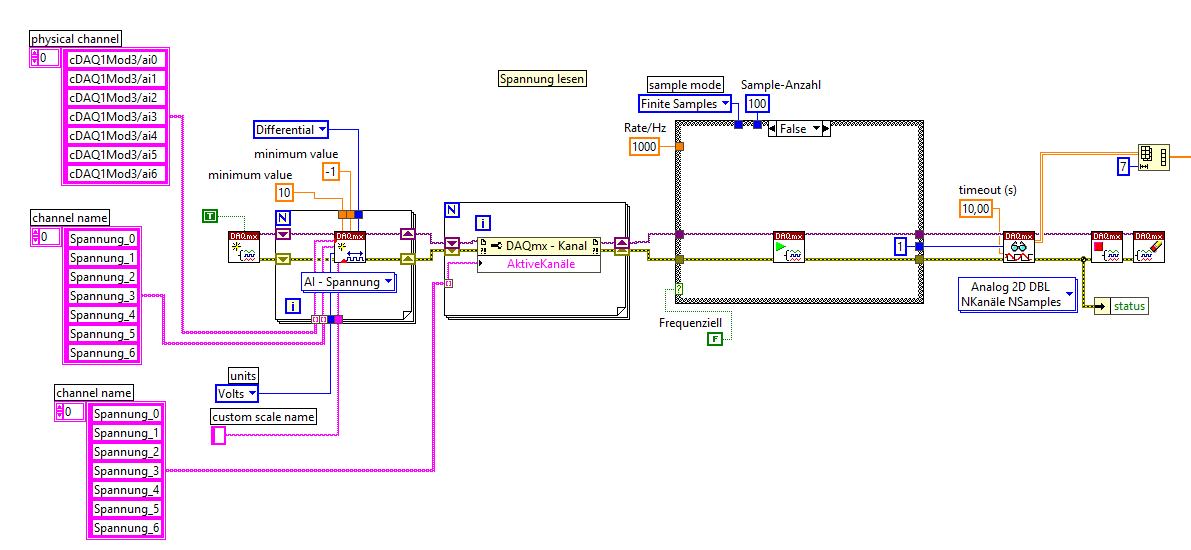This screenshot has height=550, width=1191.
Task: Show the previous case with the left arrow
Action: [x=774, y=129]
